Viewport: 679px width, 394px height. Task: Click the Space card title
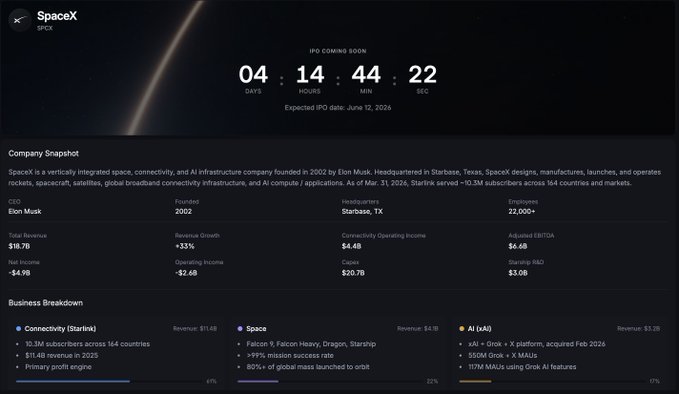coord(256,329)
